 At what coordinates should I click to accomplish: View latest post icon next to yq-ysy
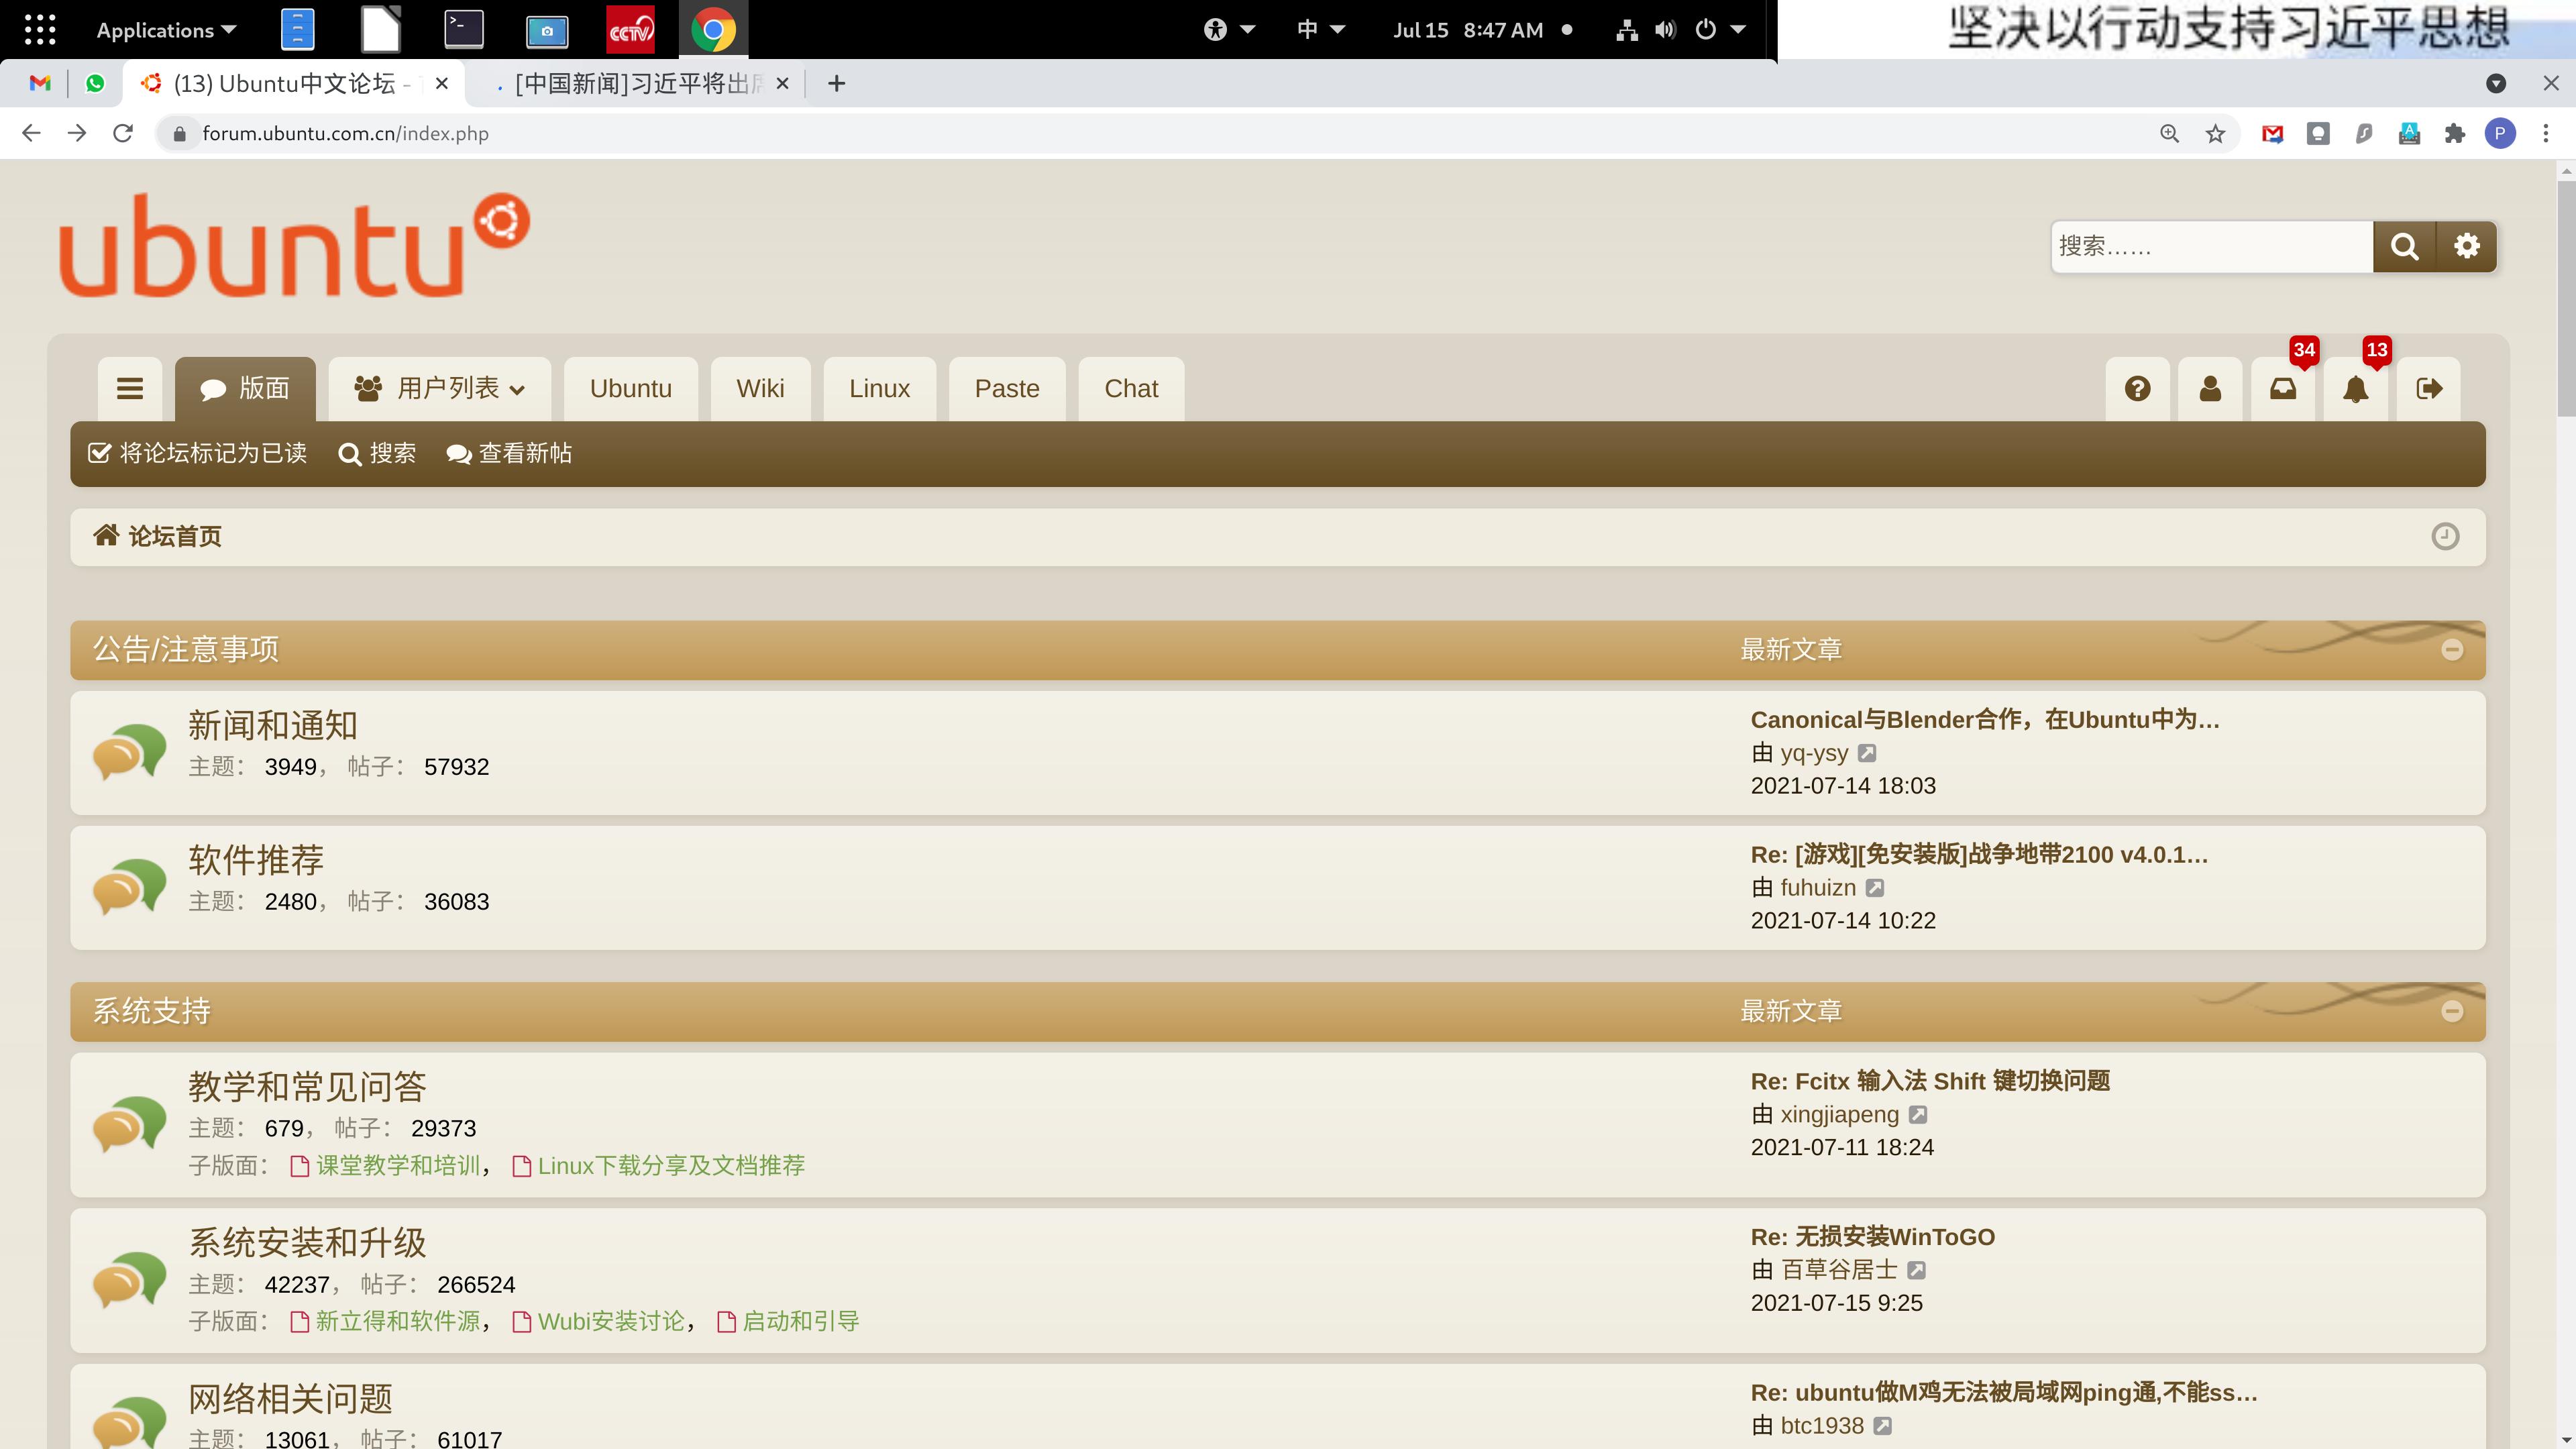point(1867,753)
